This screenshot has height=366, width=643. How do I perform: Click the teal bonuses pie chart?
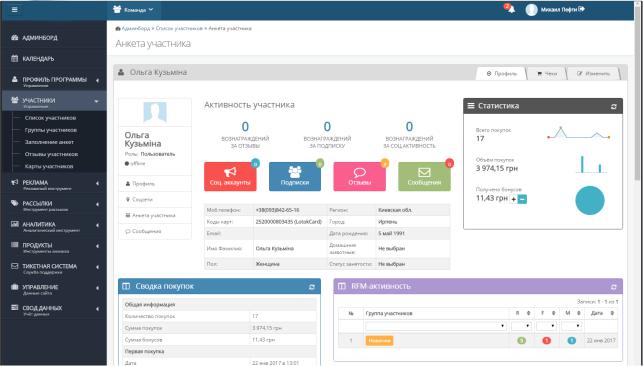[x=590, y=200]
